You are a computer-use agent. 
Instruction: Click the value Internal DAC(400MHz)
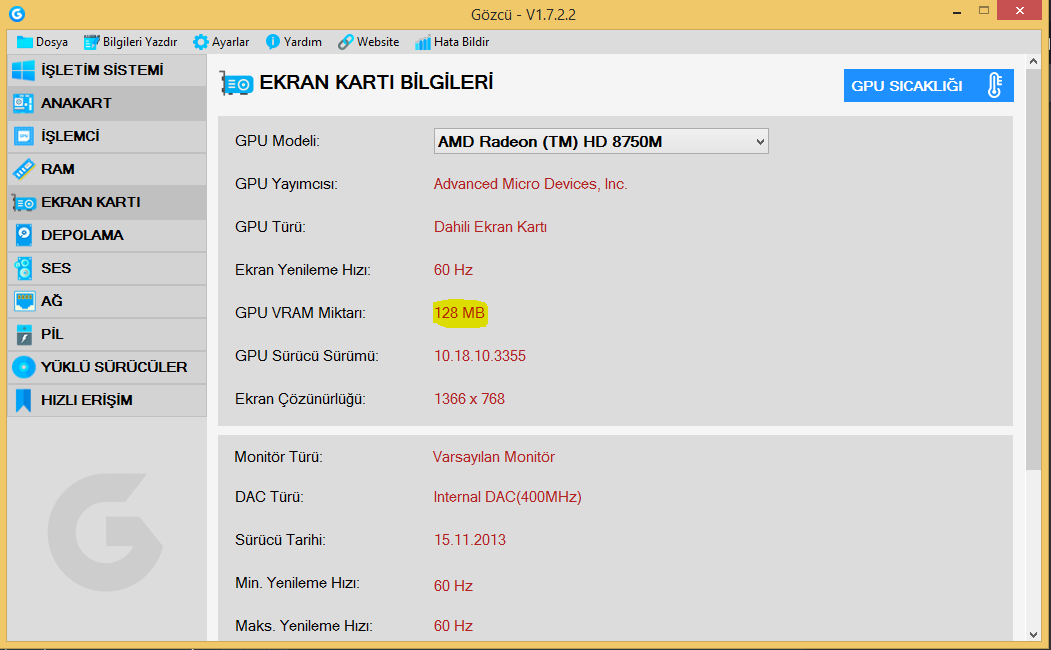pyautogui.click(x=507, y=497)
